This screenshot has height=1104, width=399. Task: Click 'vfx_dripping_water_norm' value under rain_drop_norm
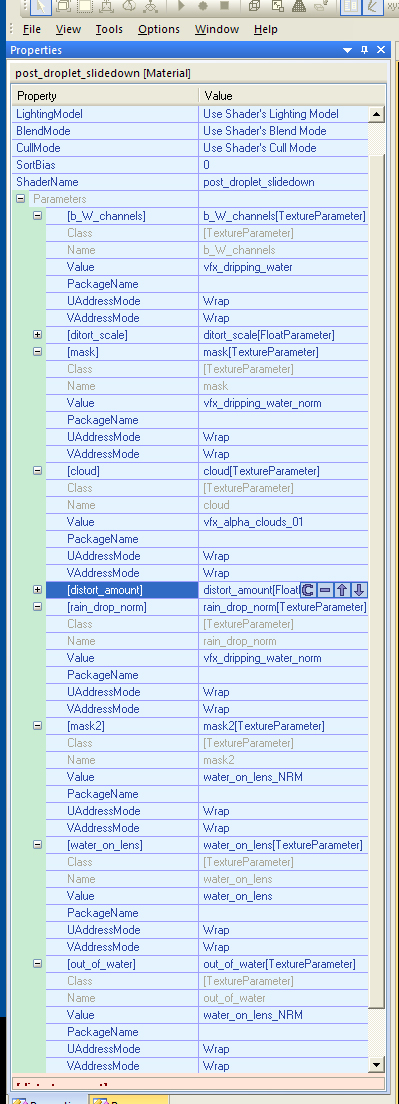pyautogui.click(x=262, y=658)
